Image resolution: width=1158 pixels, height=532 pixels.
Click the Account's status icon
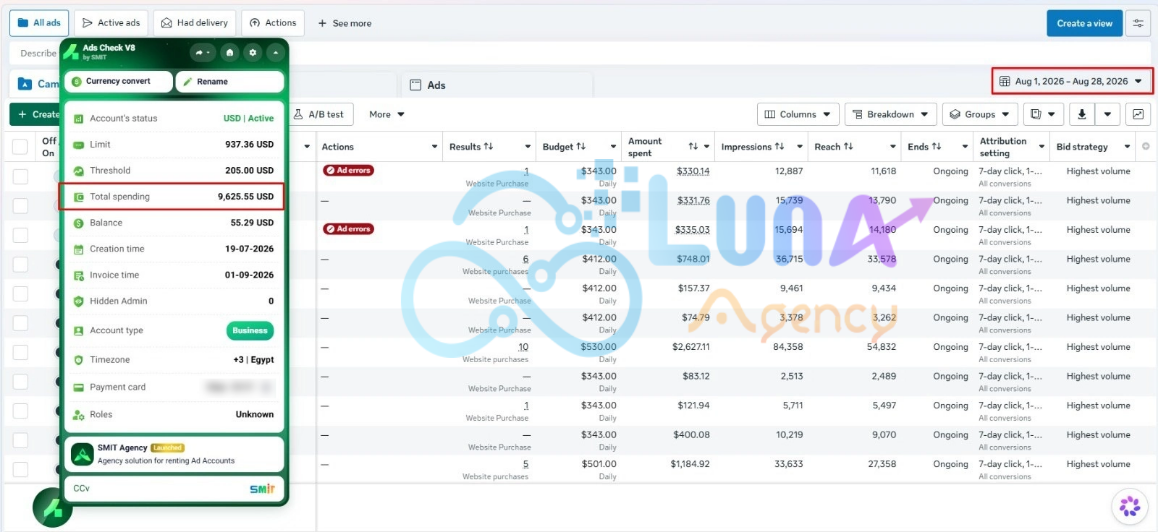tap(78, 118)
